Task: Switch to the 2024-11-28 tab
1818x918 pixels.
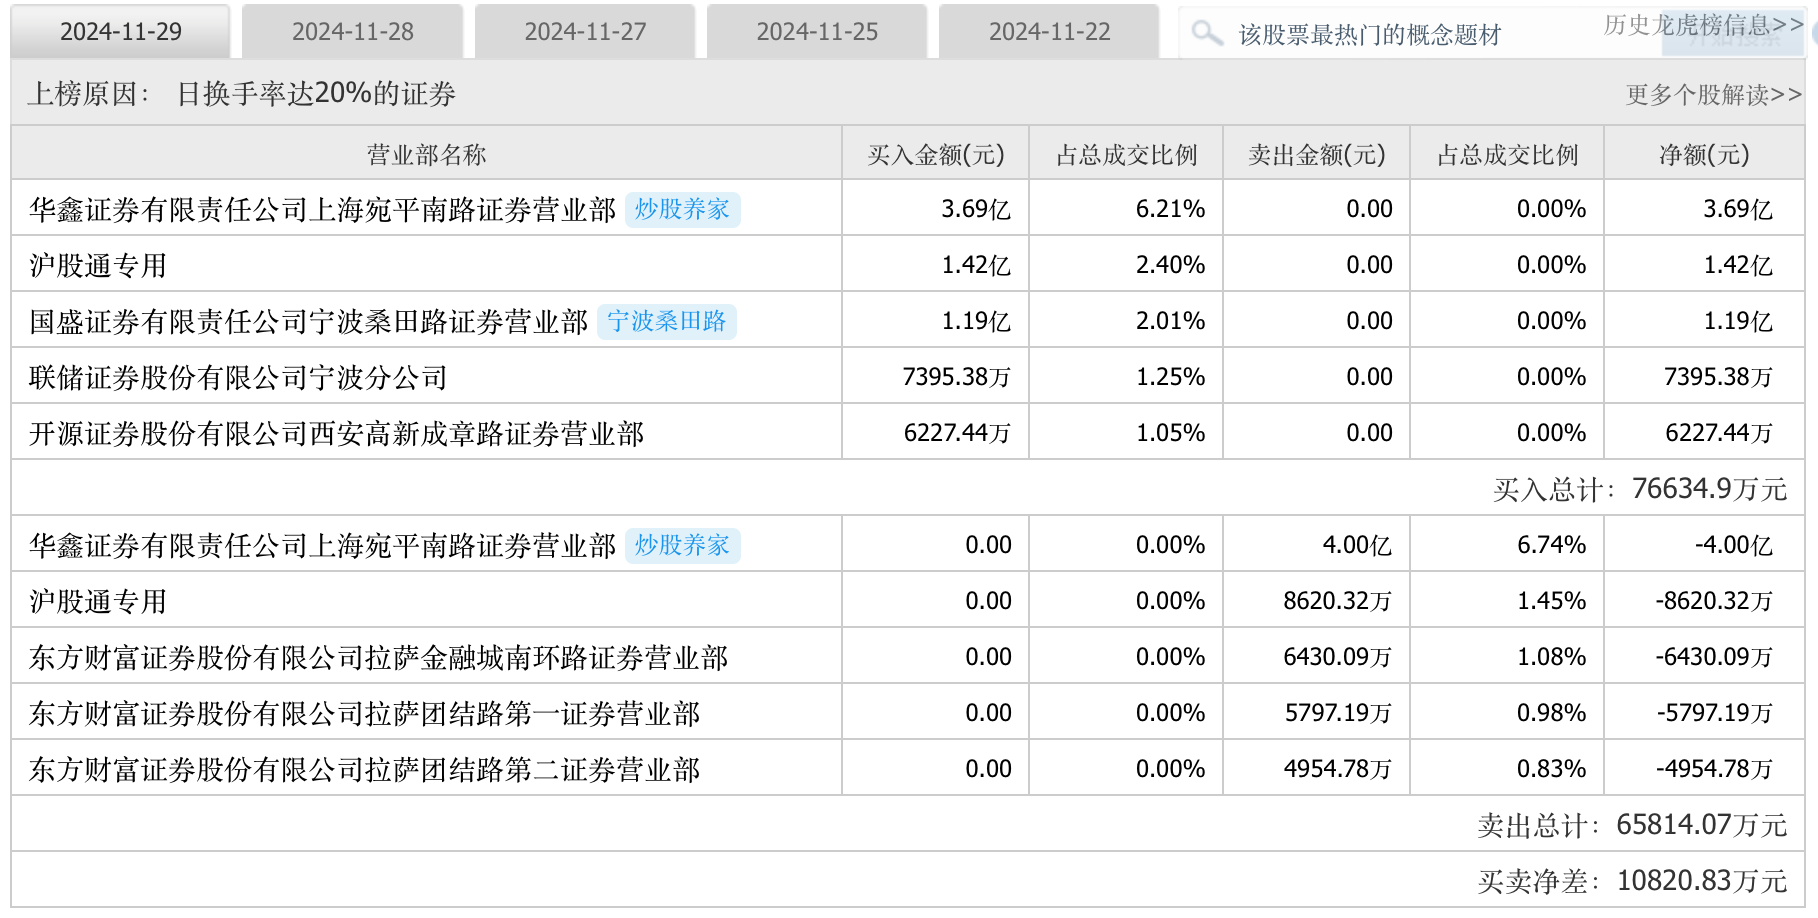Action: pyautogui.click(x=353, y=32)
